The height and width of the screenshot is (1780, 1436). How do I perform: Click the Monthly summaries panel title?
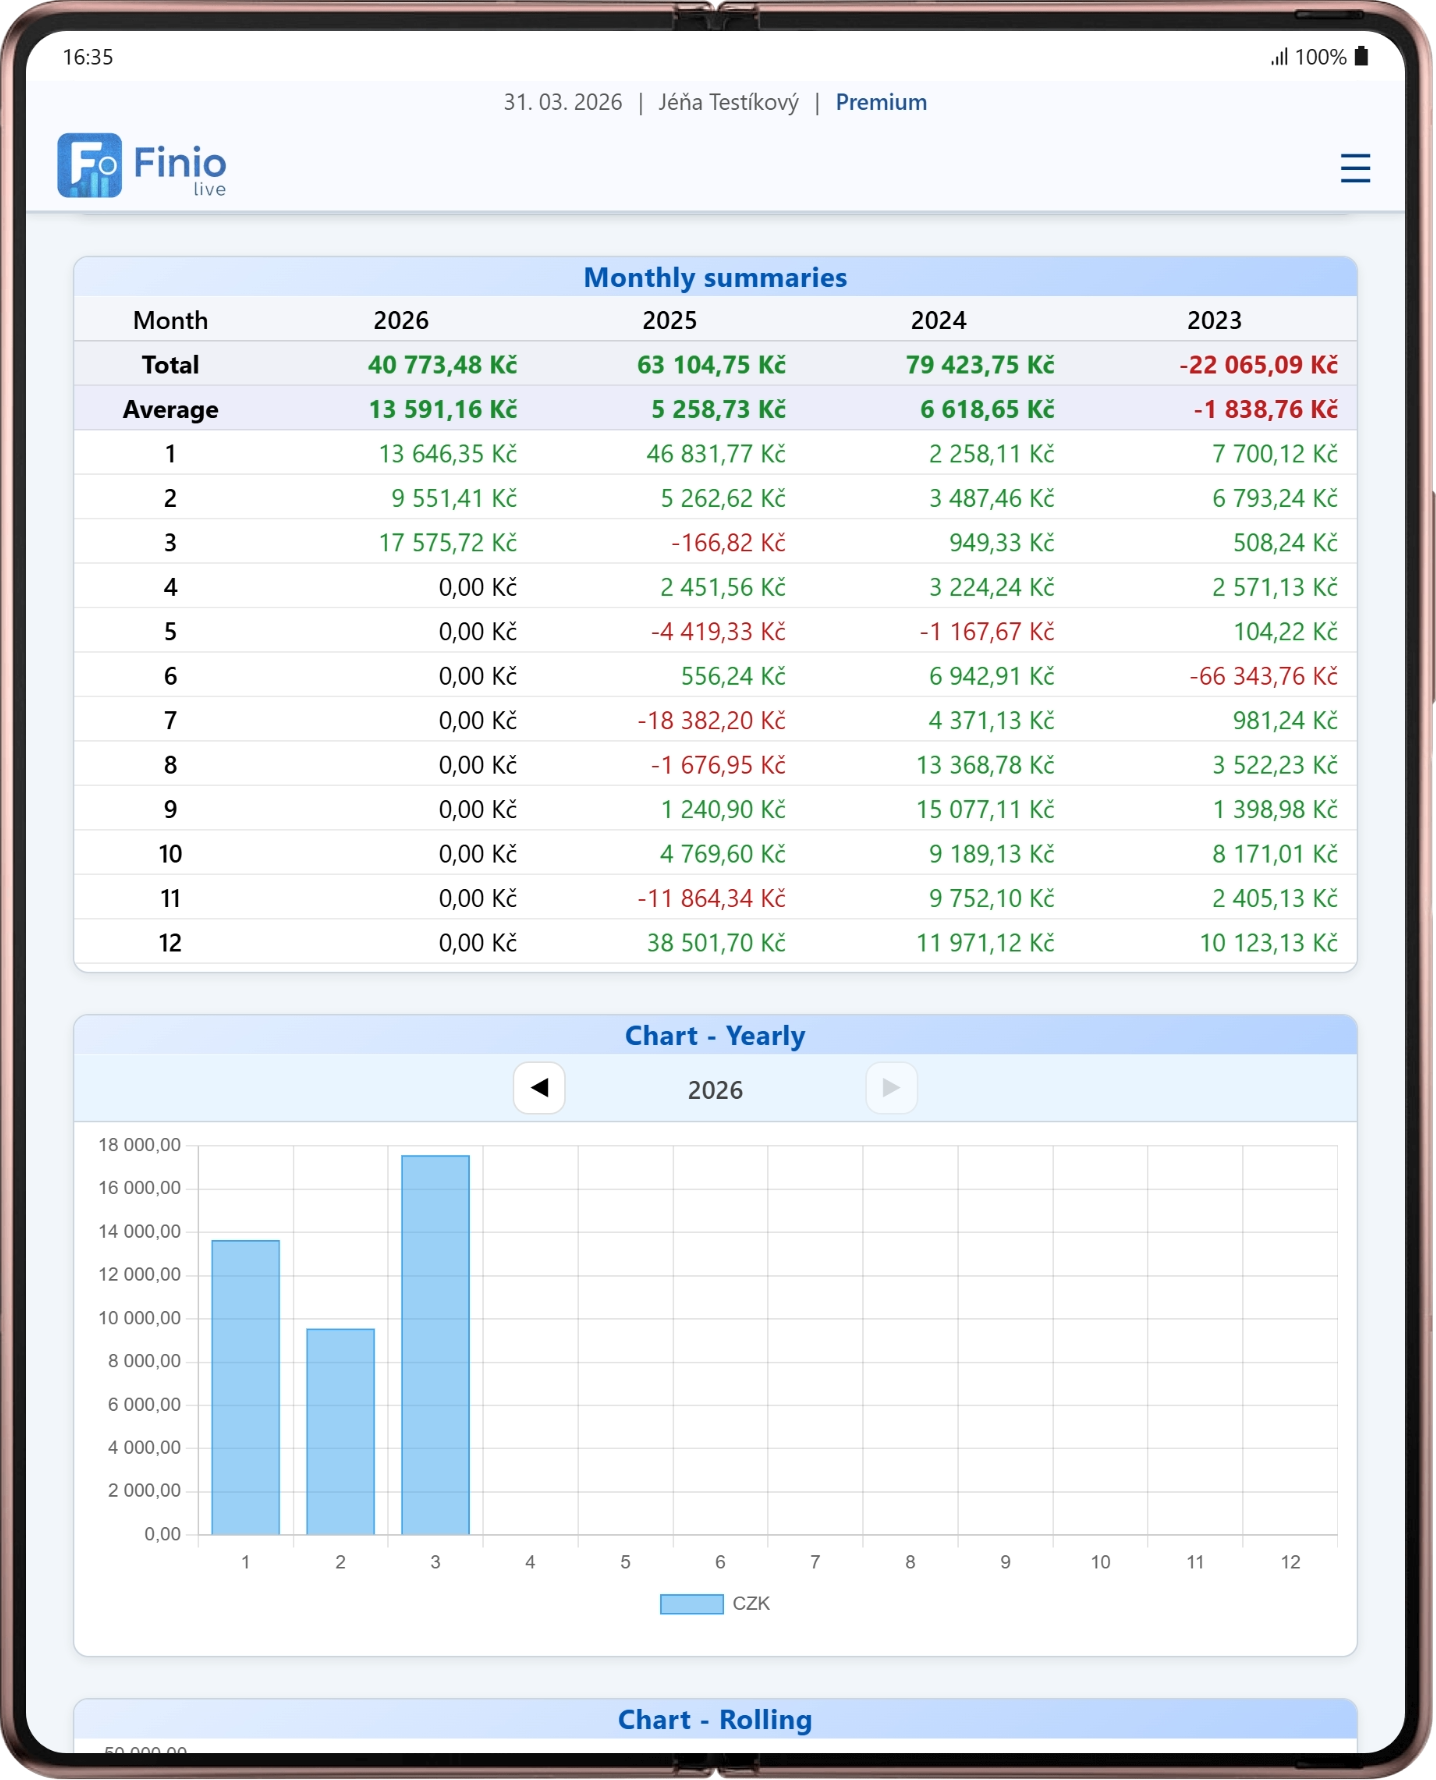point(715,277)
